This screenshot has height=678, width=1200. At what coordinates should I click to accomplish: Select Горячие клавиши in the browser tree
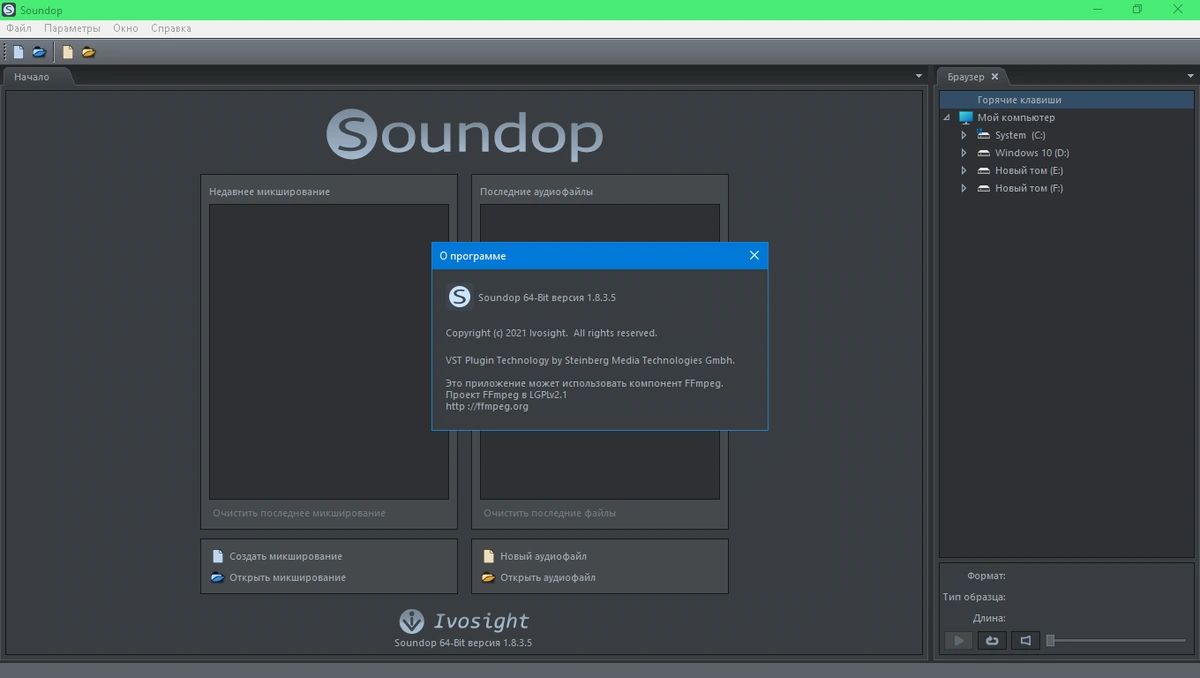[x=1066, y=100]
